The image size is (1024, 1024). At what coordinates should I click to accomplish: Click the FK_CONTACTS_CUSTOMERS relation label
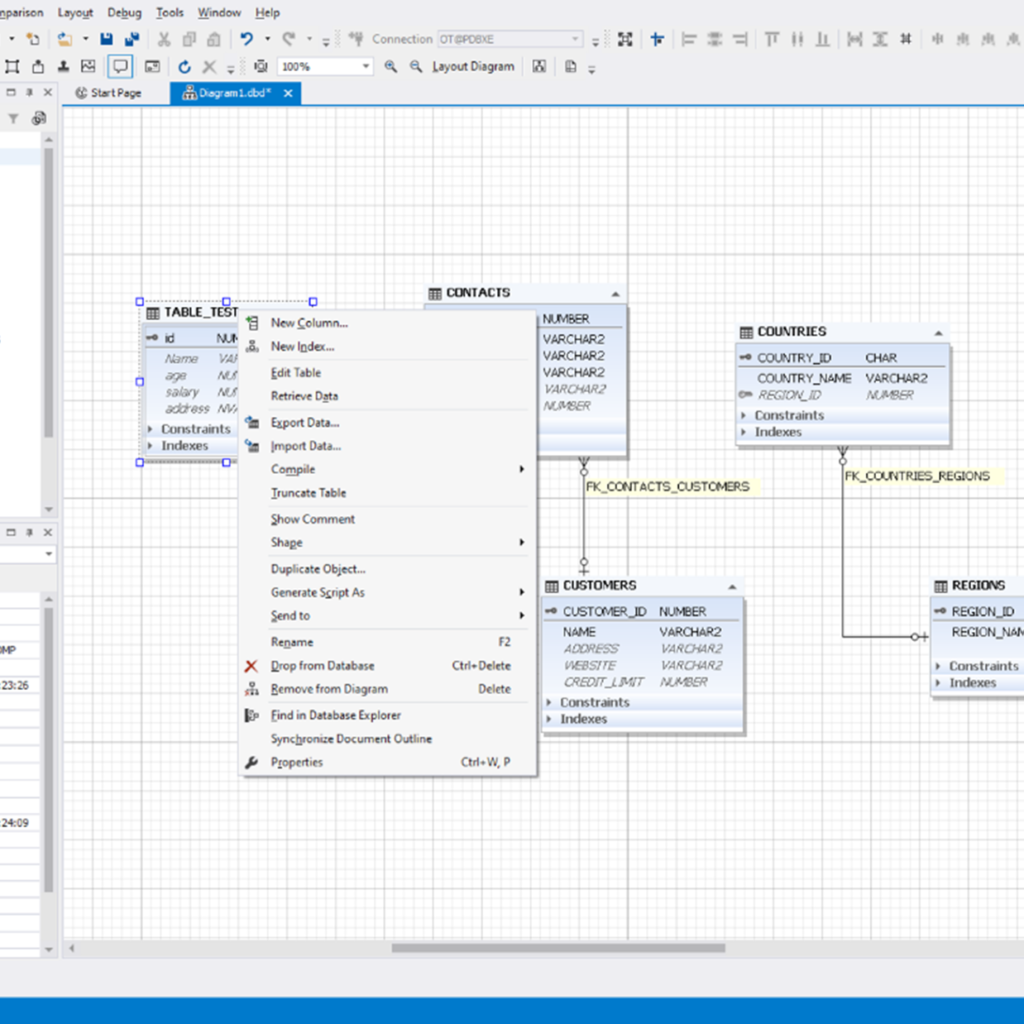coord(667,487)
